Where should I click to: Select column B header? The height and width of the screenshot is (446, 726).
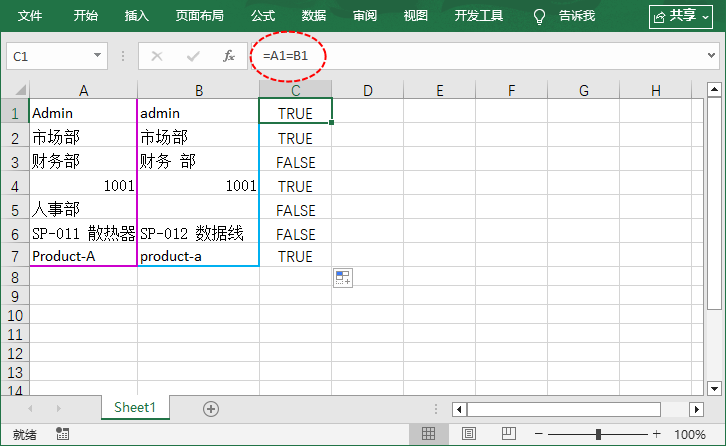(199, 90)
